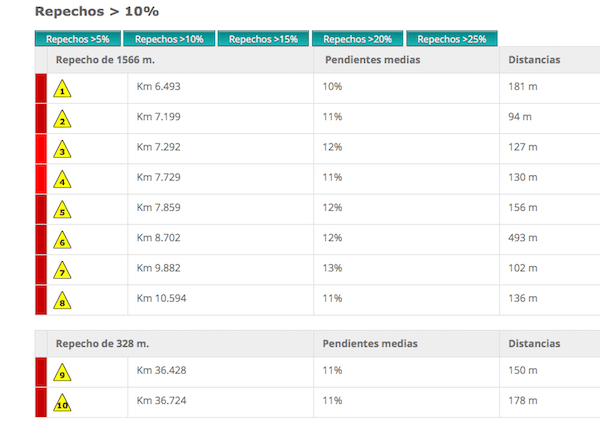The width and height of the screenshot is (600, 438).
Task: Click the Repechos >10% tab
Action: coord(169,39)
